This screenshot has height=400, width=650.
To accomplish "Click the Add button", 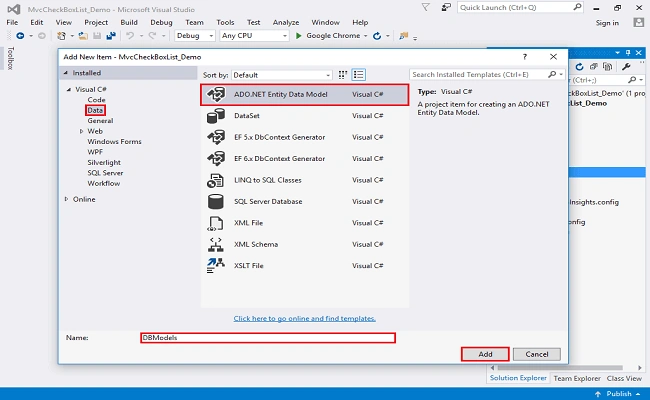I will coord(485,354).
